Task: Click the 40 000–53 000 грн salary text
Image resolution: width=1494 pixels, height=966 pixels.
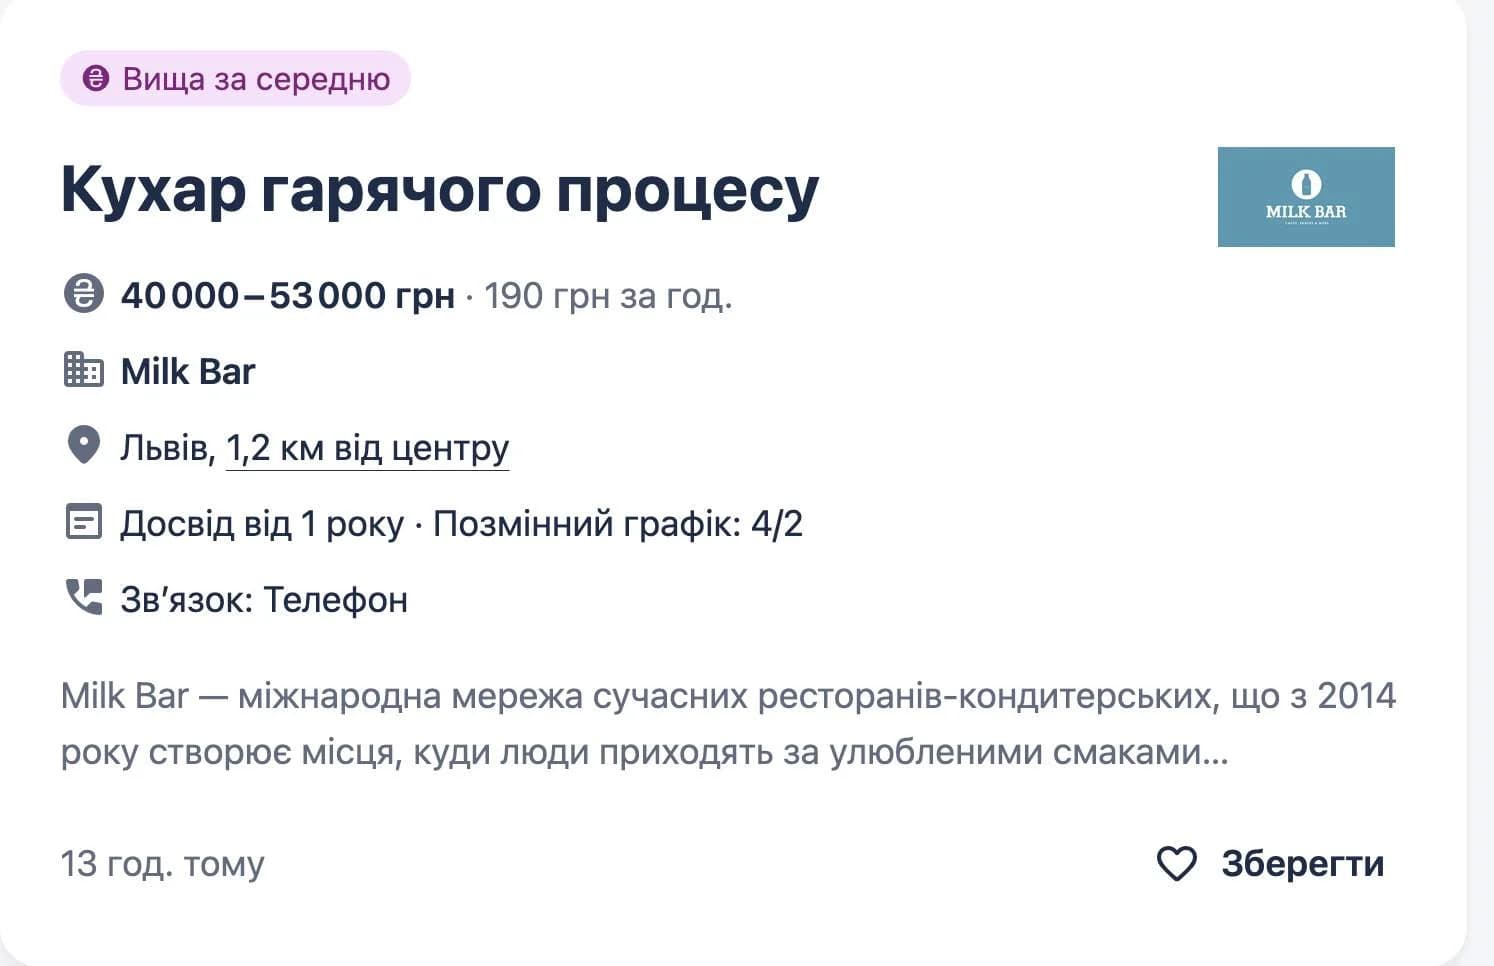Action: (x=288, y=295)
